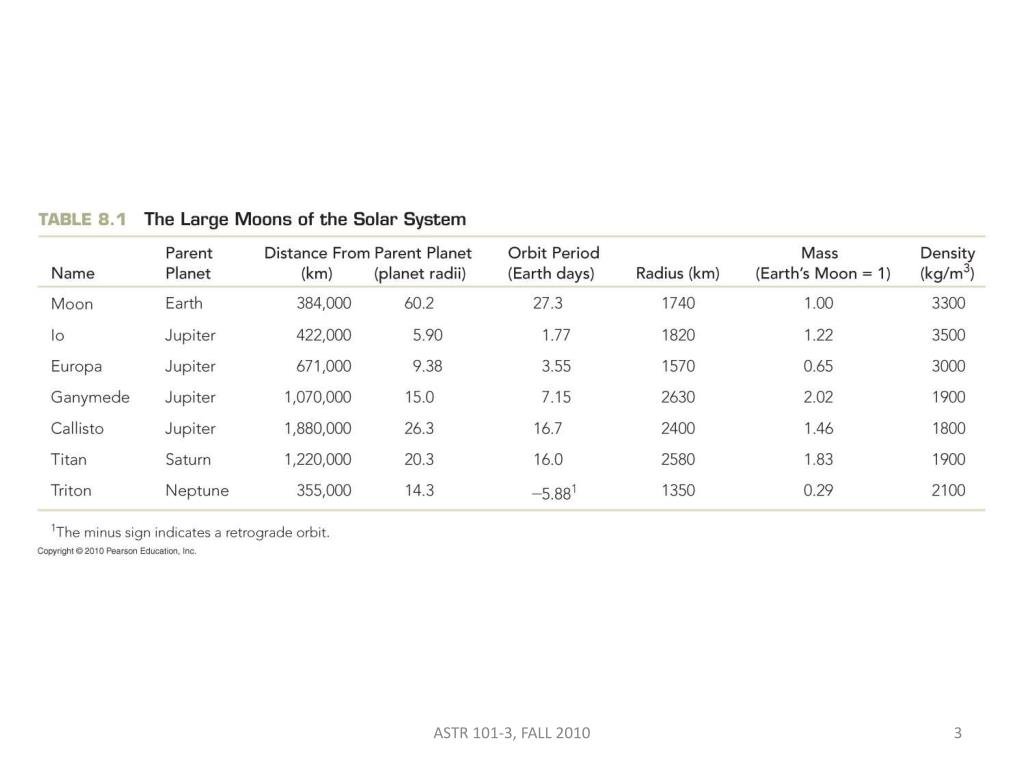Select Triton's parent planet Neptune
The image size is (1024, 768).
[x=197, y=490]
